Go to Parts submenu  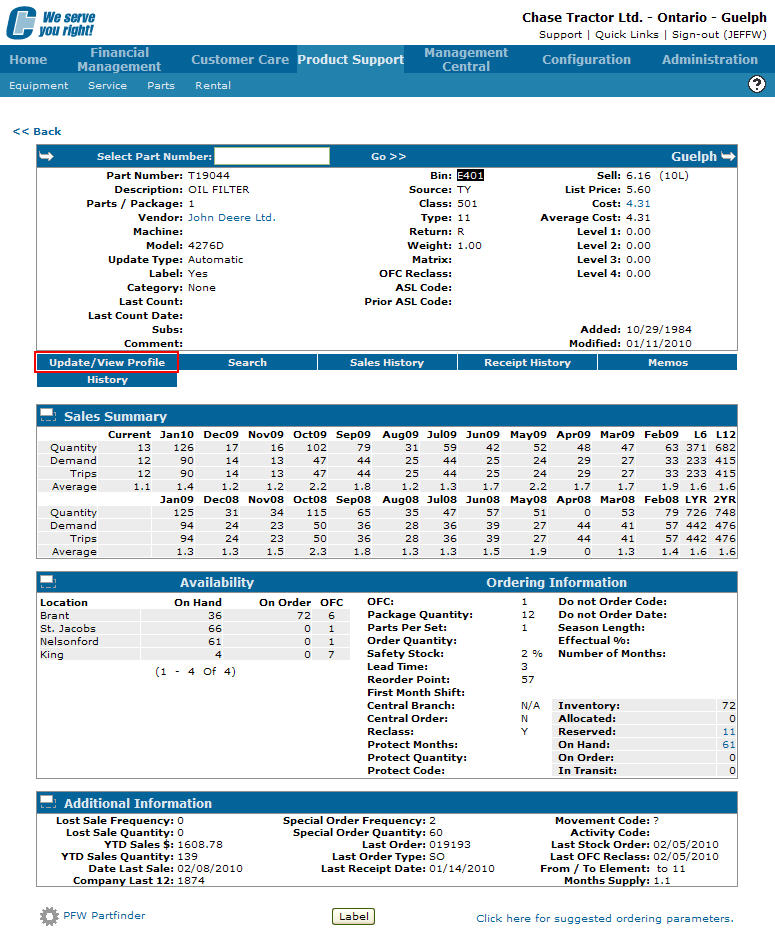pyautogui.click(x=161, y=86)
